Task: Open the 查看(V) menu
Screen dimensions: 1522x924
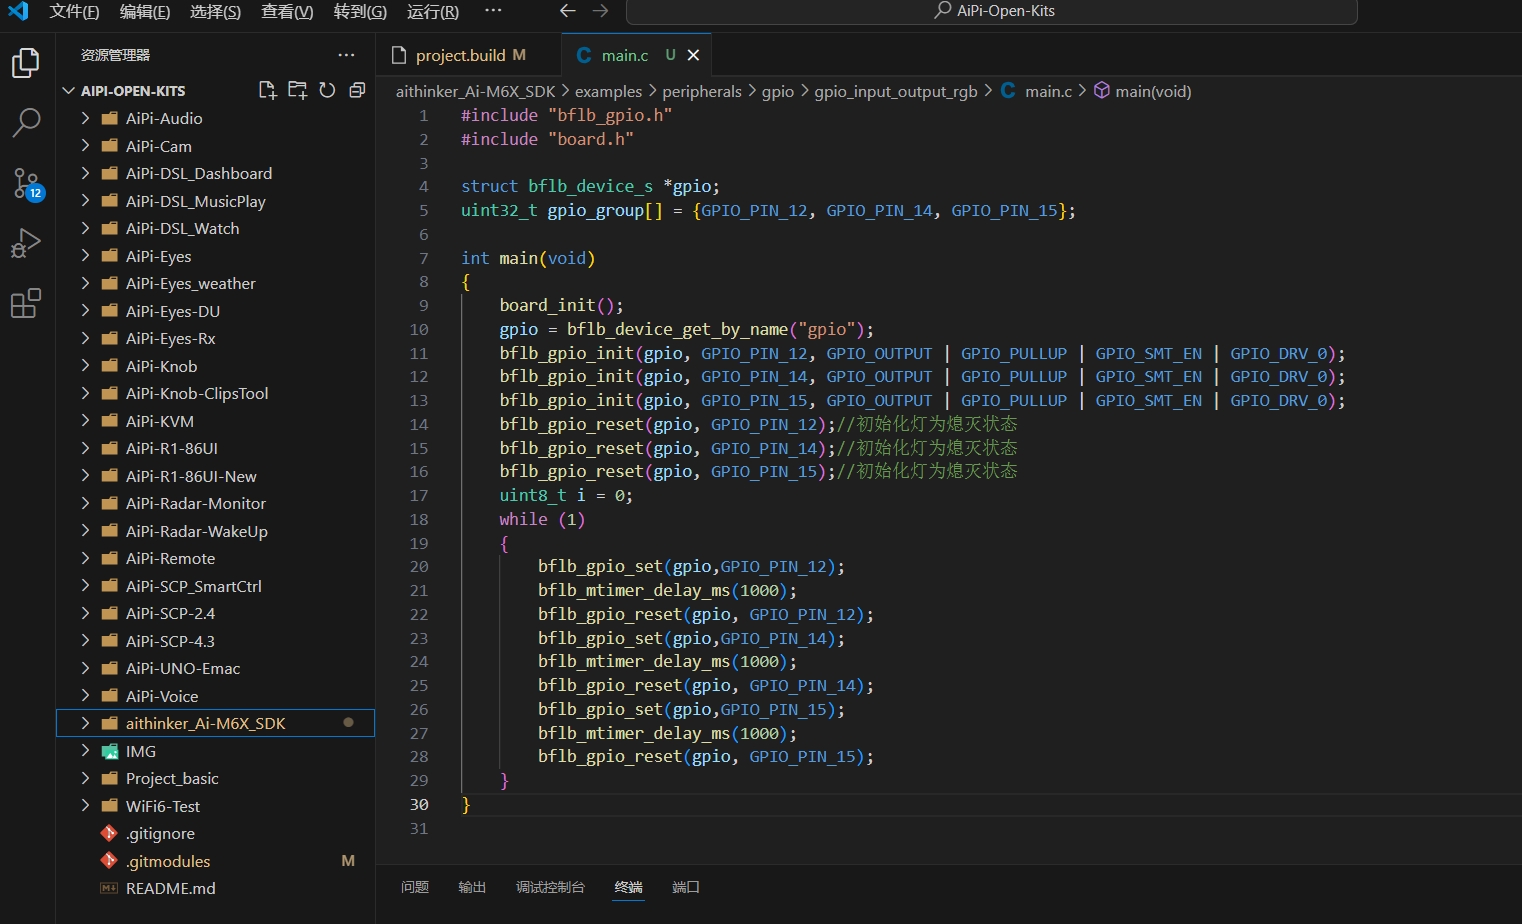Action: pyautogui.click(x=287, y=11)
